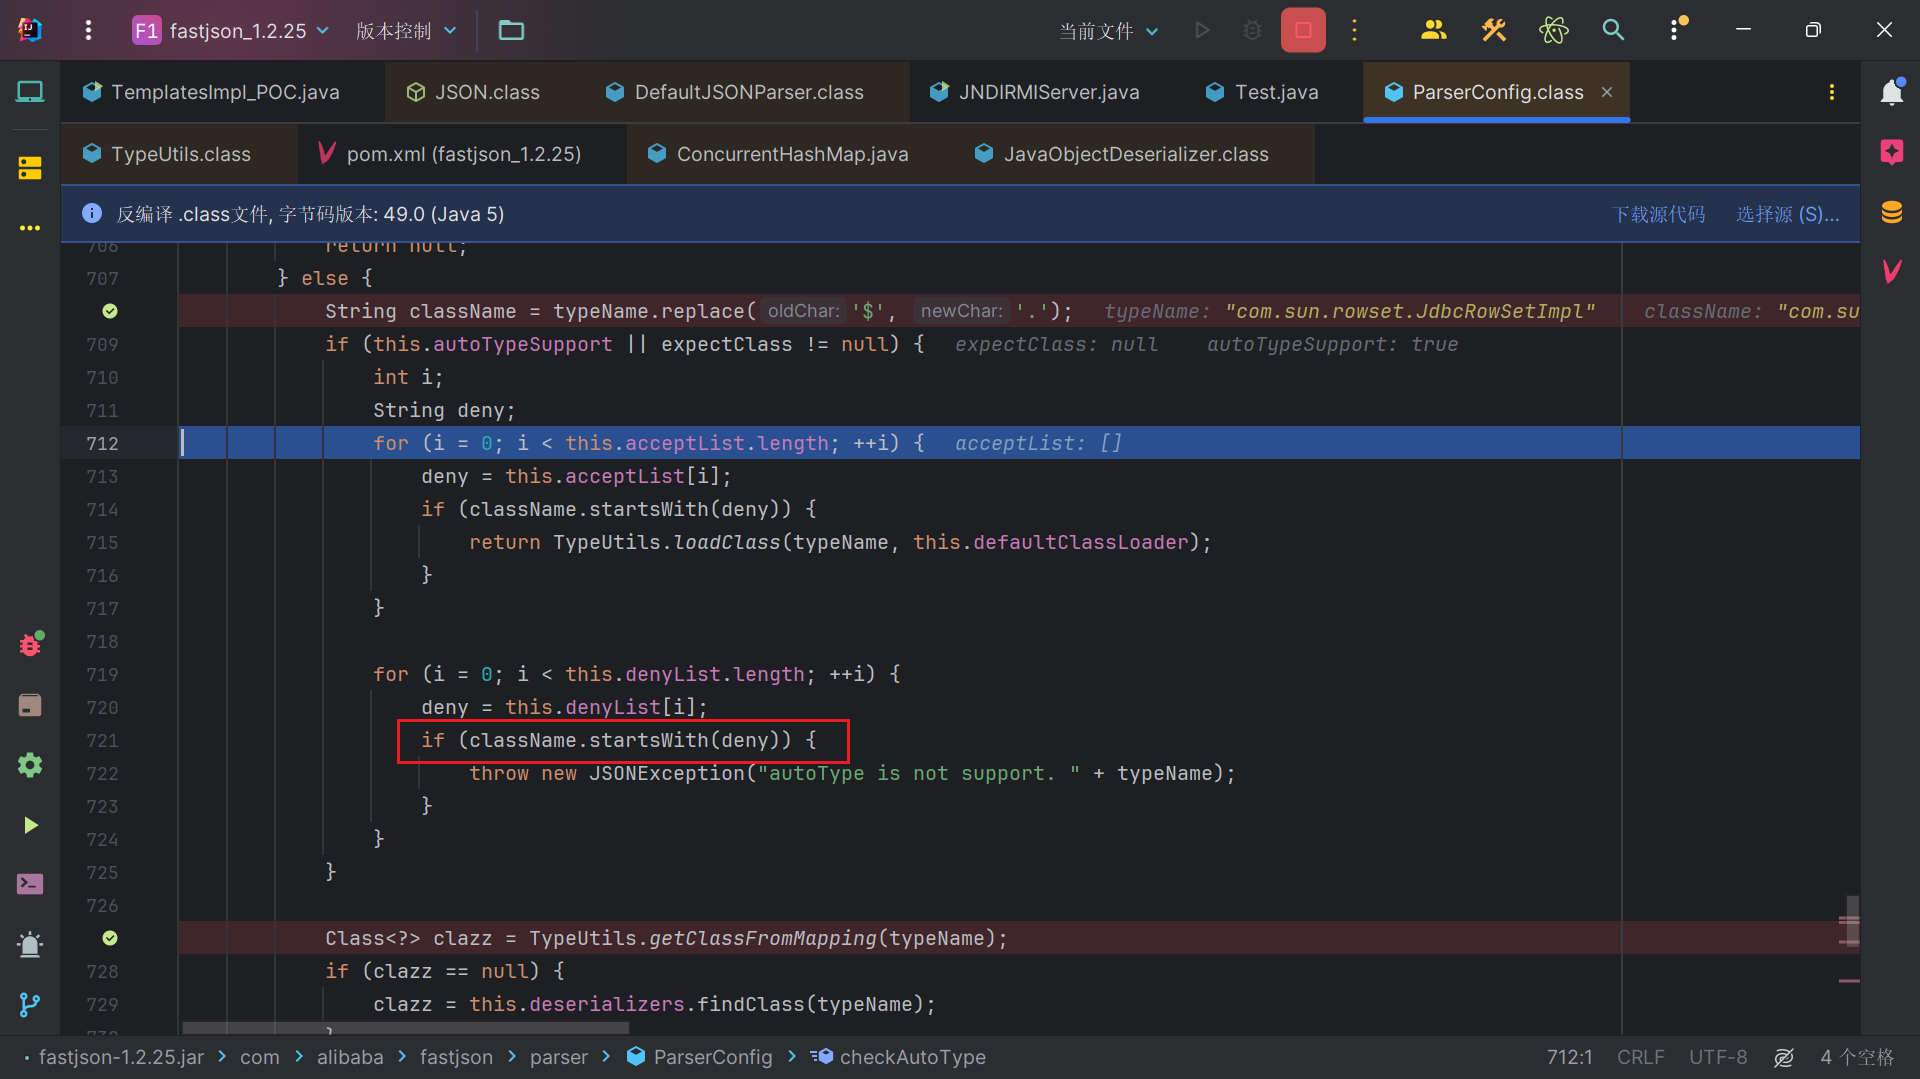Click the 选择源 (S)... choose sources link
Screen dimensions: 1920x1079
[x=1787, y=214]
